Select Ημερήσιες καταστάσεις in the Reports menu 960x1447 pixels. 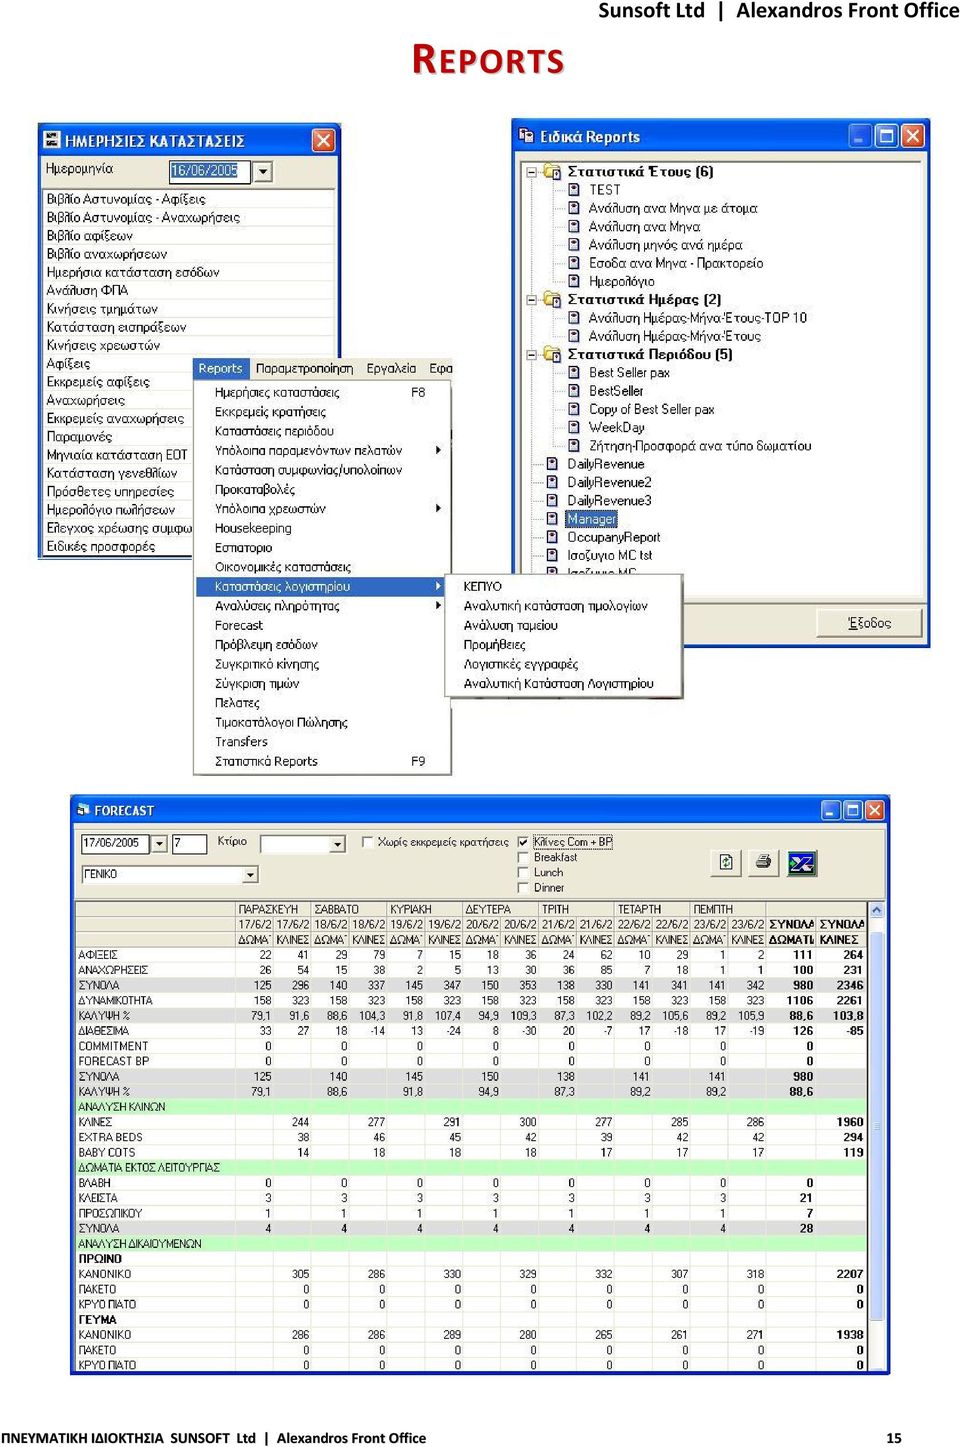pos(323,393)
